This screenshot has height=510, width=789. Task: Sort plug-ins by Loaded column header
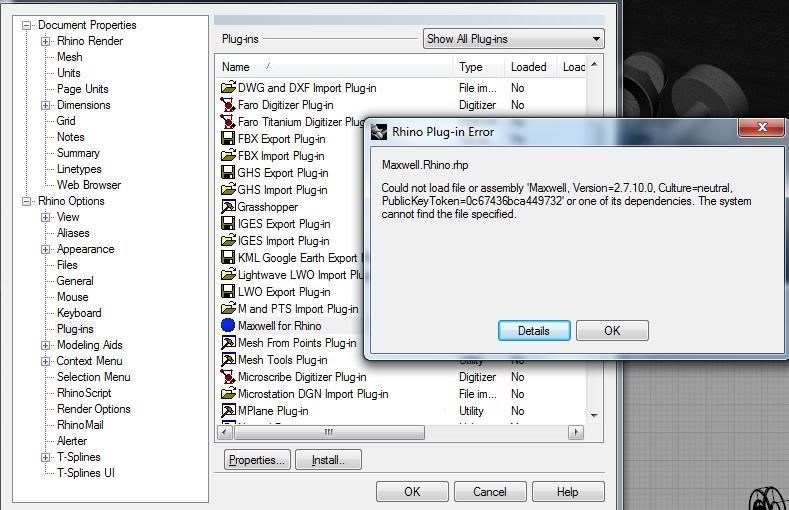click(x=530, y=66)
